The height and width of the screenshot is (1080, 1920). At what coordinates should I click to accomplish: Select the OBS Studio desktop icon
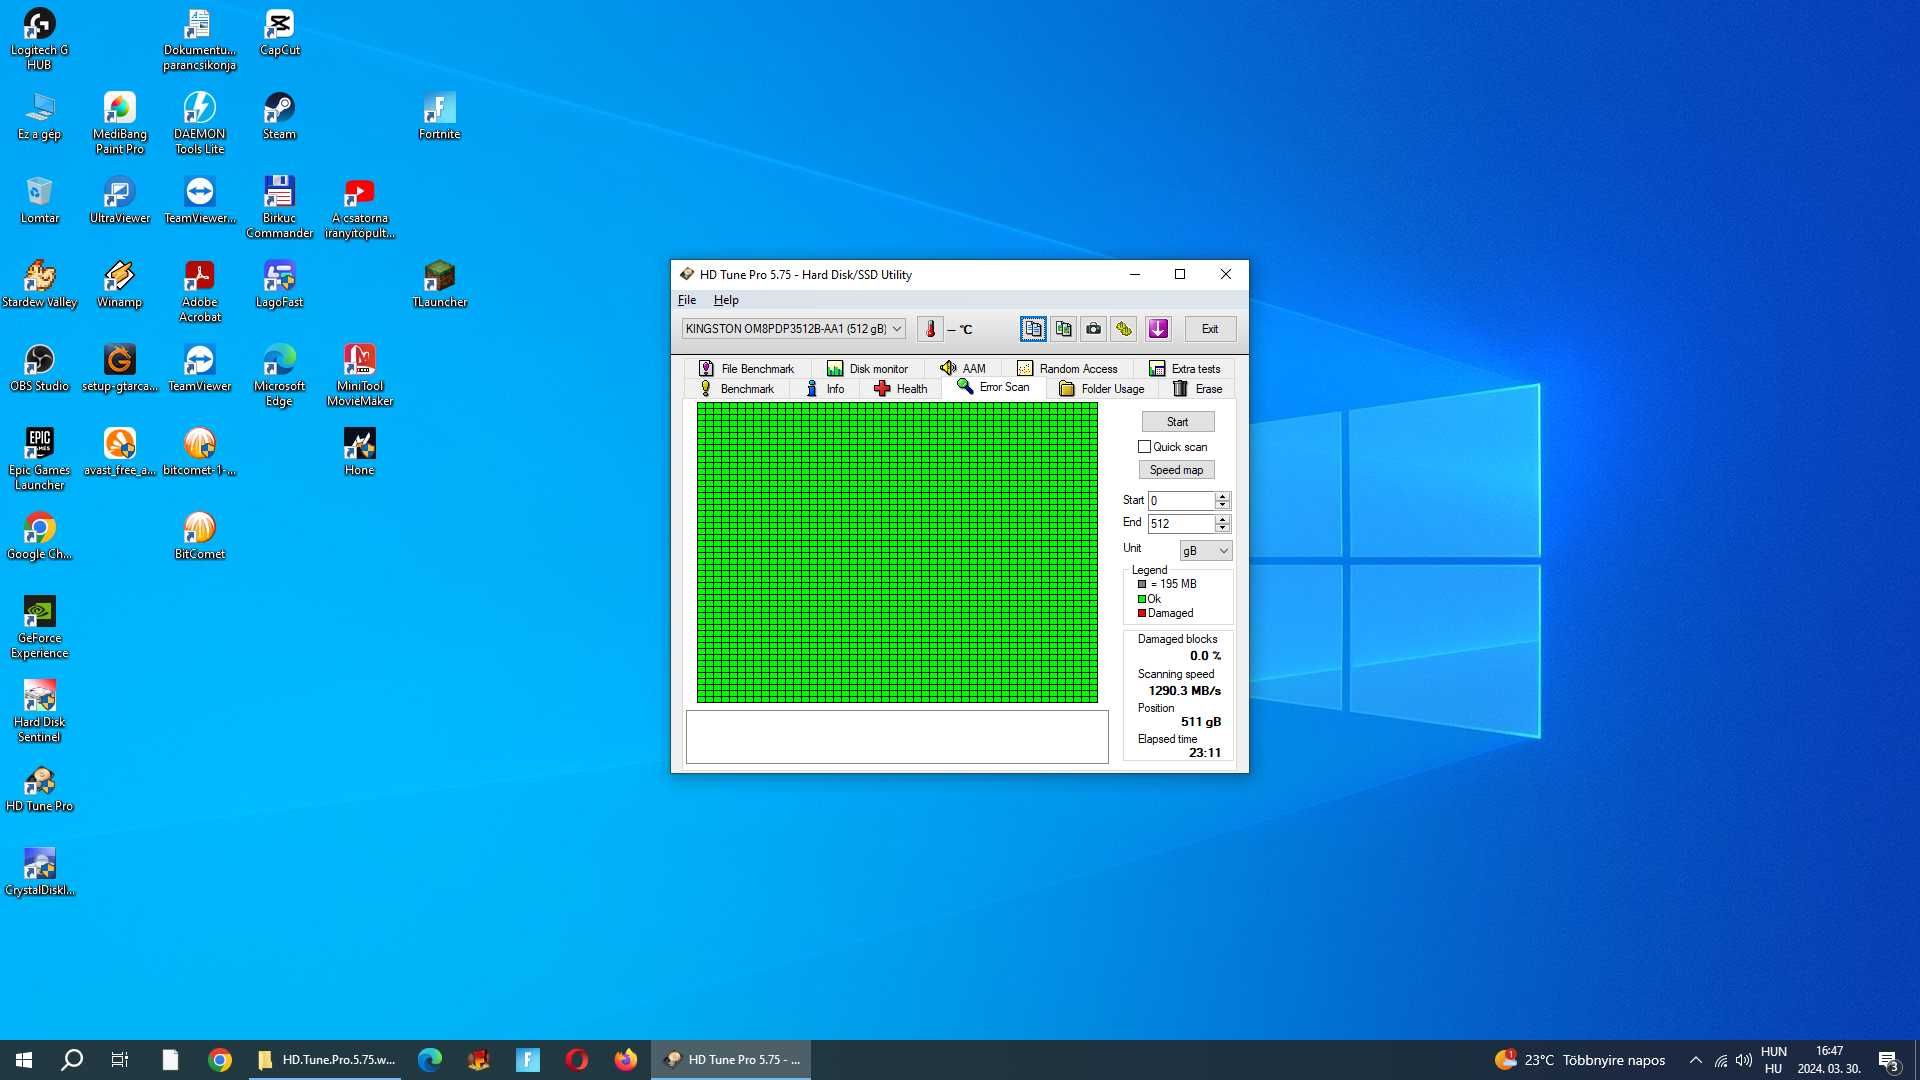click(39, 368)
